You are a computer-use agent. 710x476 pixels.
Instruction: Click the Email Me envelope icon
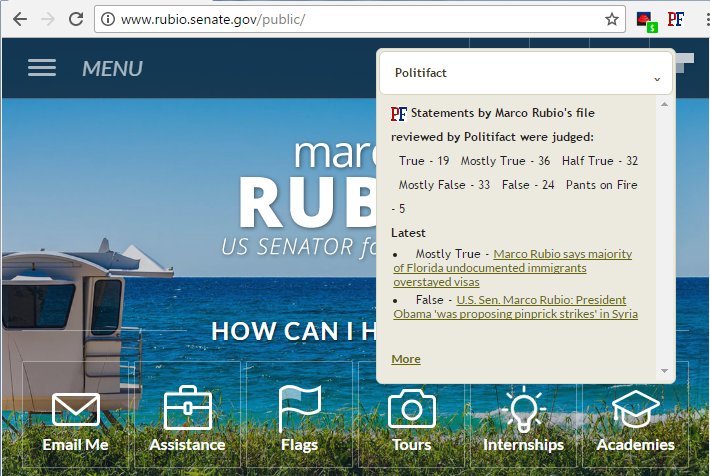point(76,409)
